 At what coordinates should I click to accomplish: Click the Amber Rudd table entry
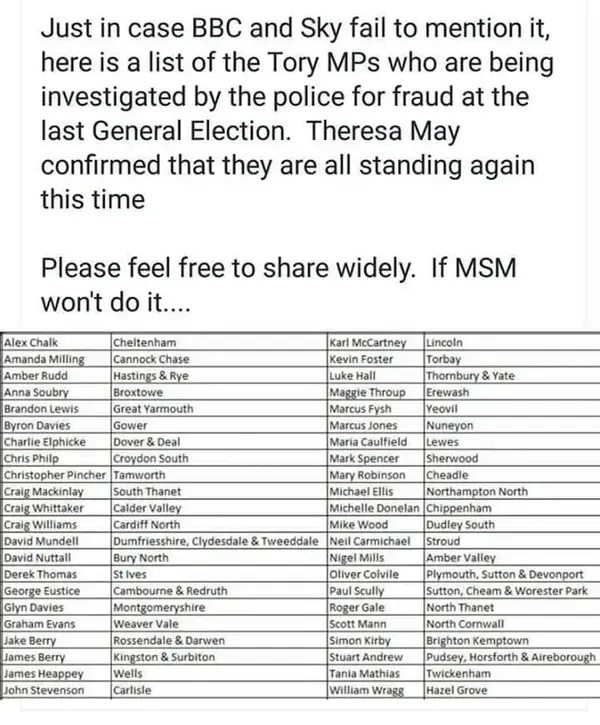[55, 375]
